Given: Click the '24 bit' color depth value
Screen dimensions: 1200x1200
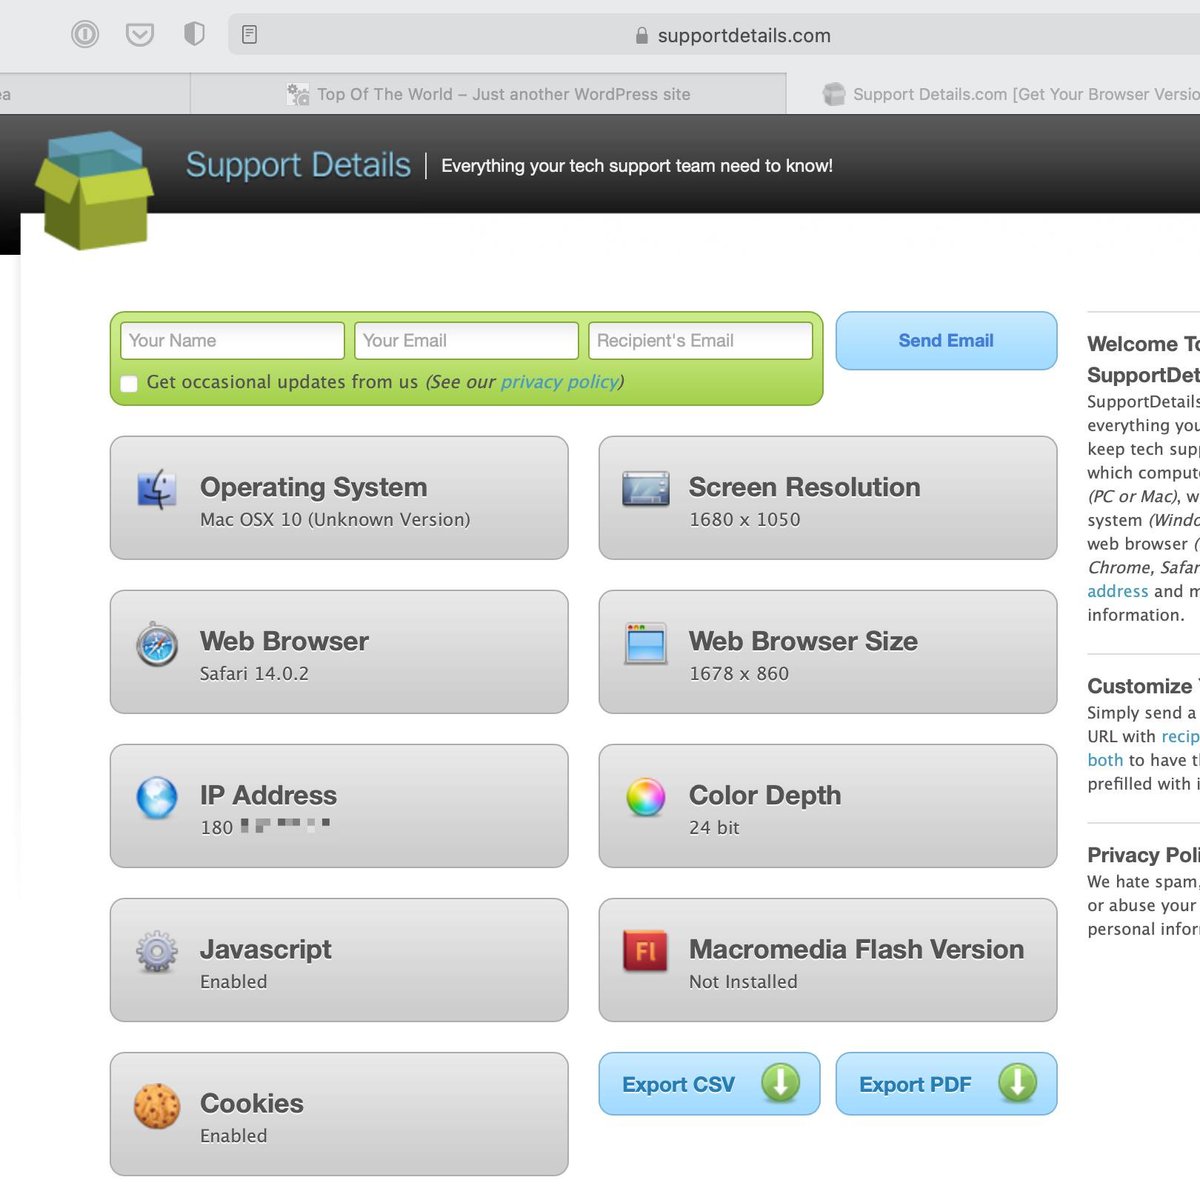Looking at the screenshot, I should tap(714, 828).
